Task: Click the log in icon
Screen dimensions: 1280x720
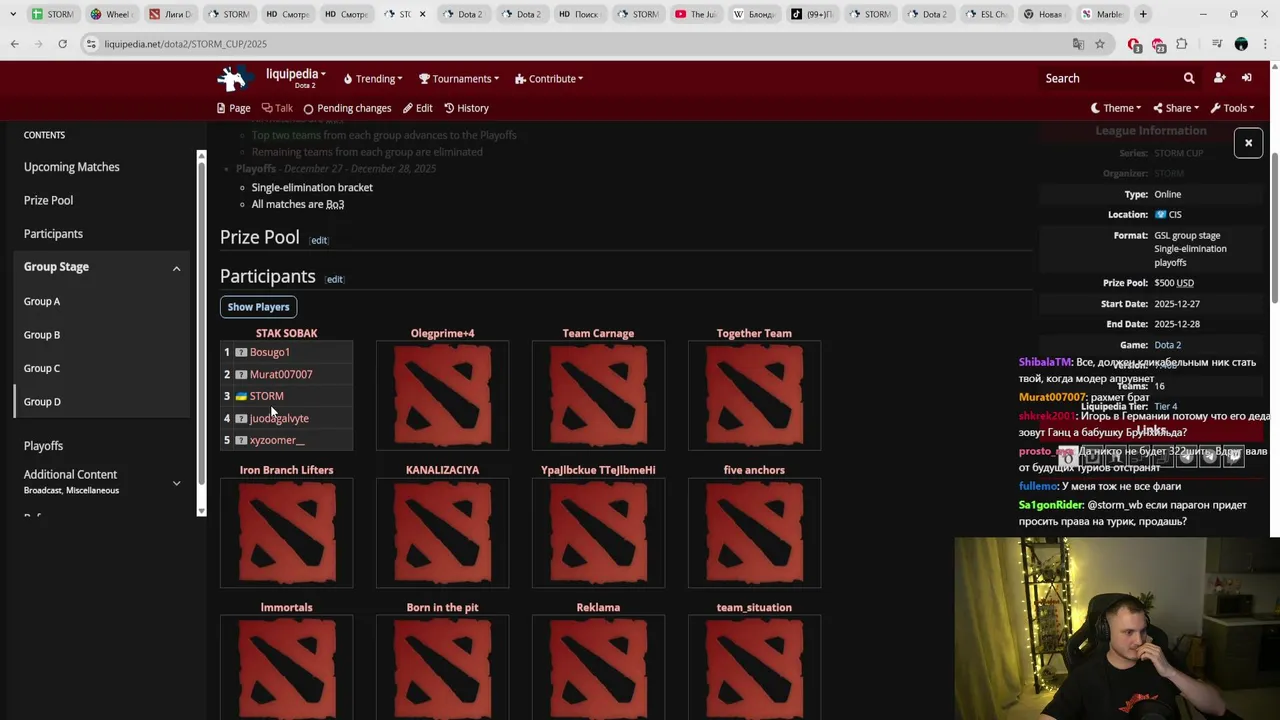Action: tap(1247, 78)
